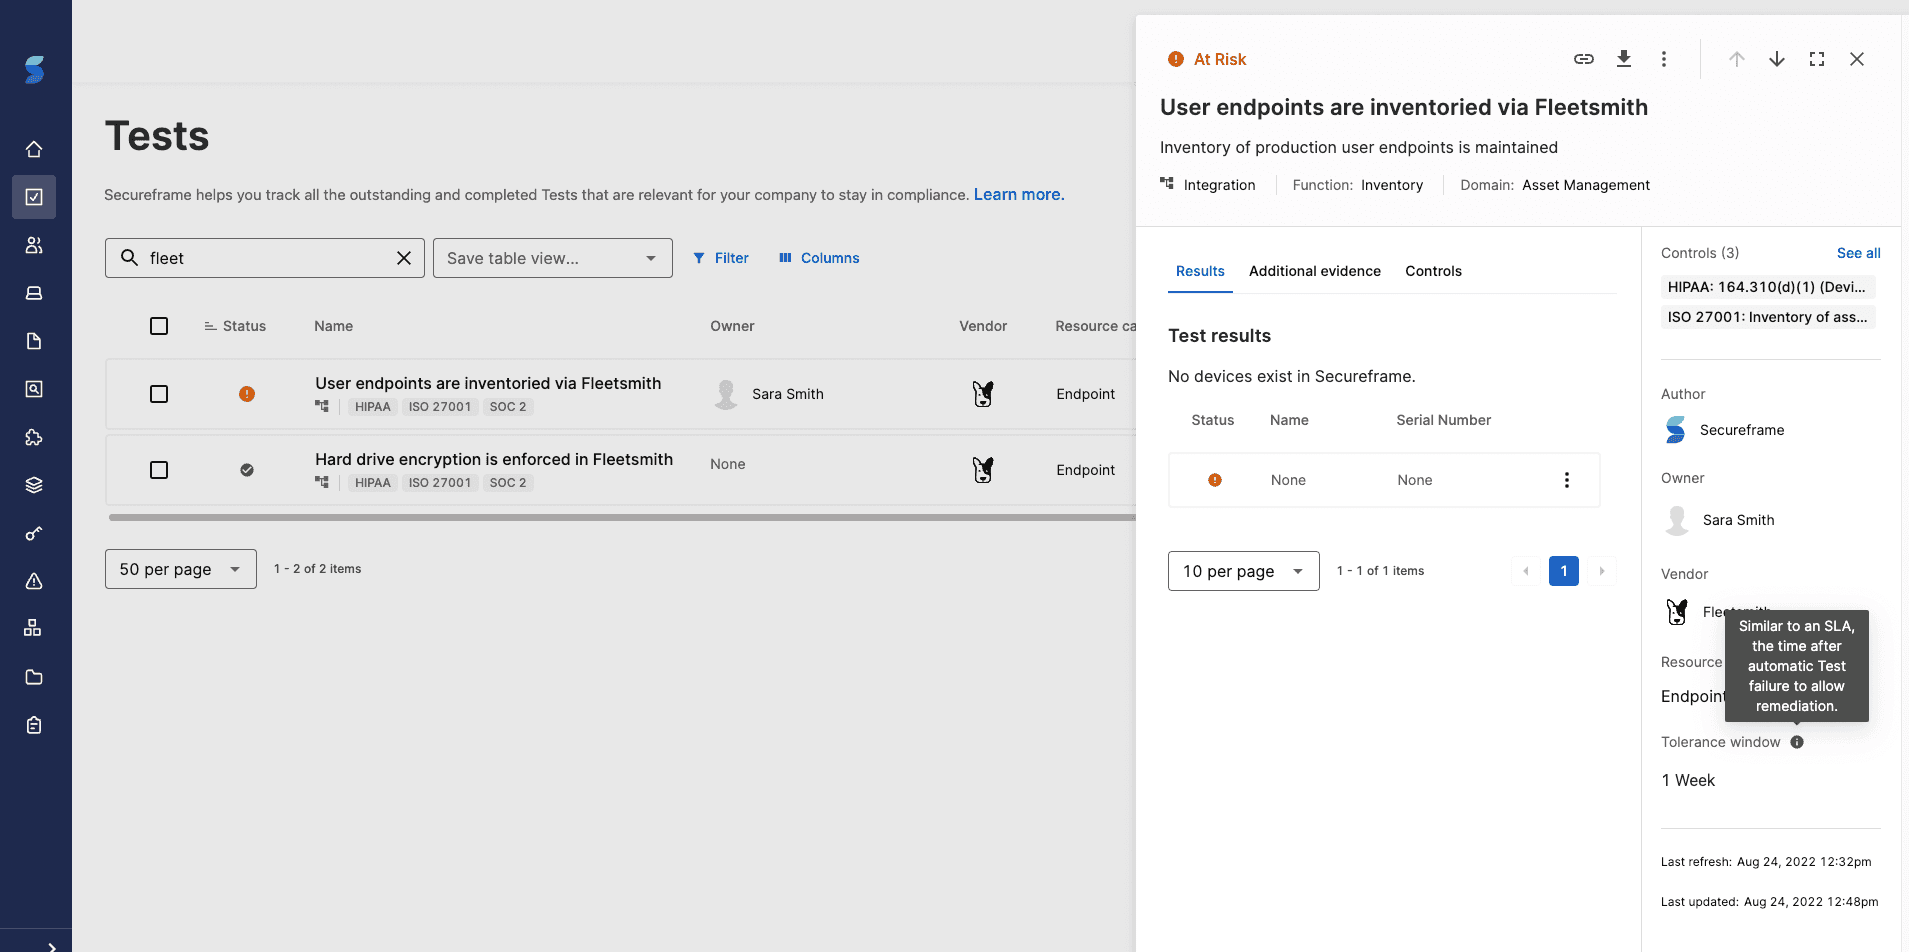Select the Hard drive encryption row checkbox
The image size is (1909, 952).
159,470
